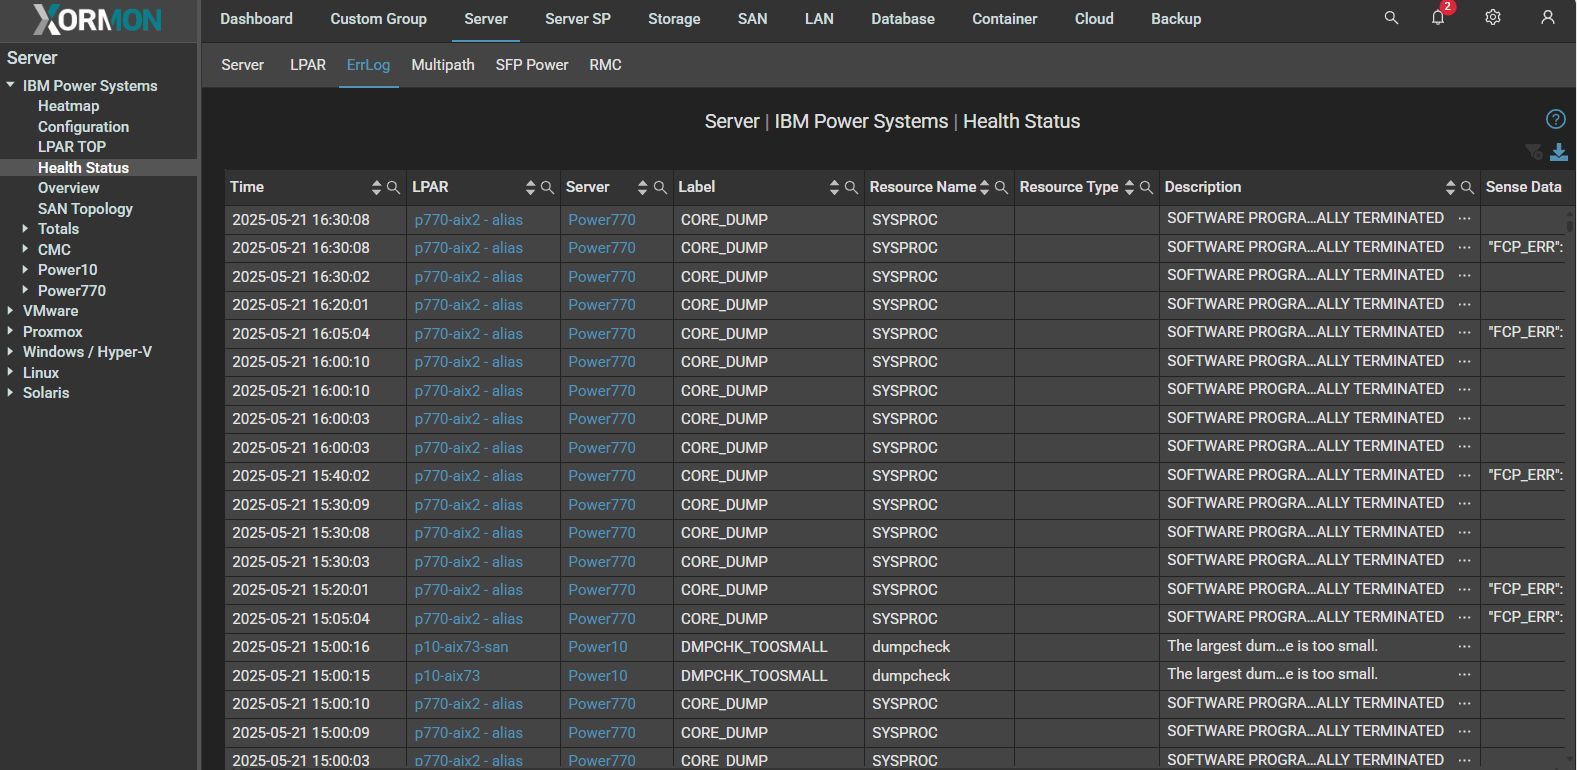Expand the Linux tree node

click(x=11, y=372)
